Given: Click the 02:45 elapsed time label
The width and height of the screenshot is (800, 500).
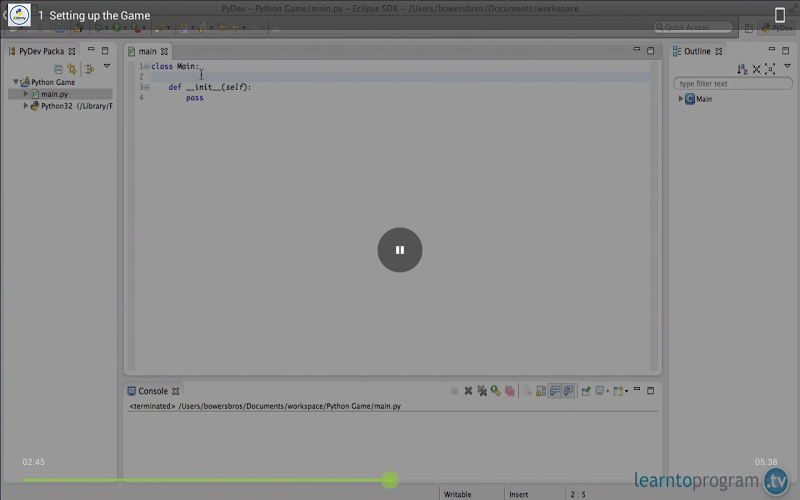Looking at the screenshot, I should point(33,462).
